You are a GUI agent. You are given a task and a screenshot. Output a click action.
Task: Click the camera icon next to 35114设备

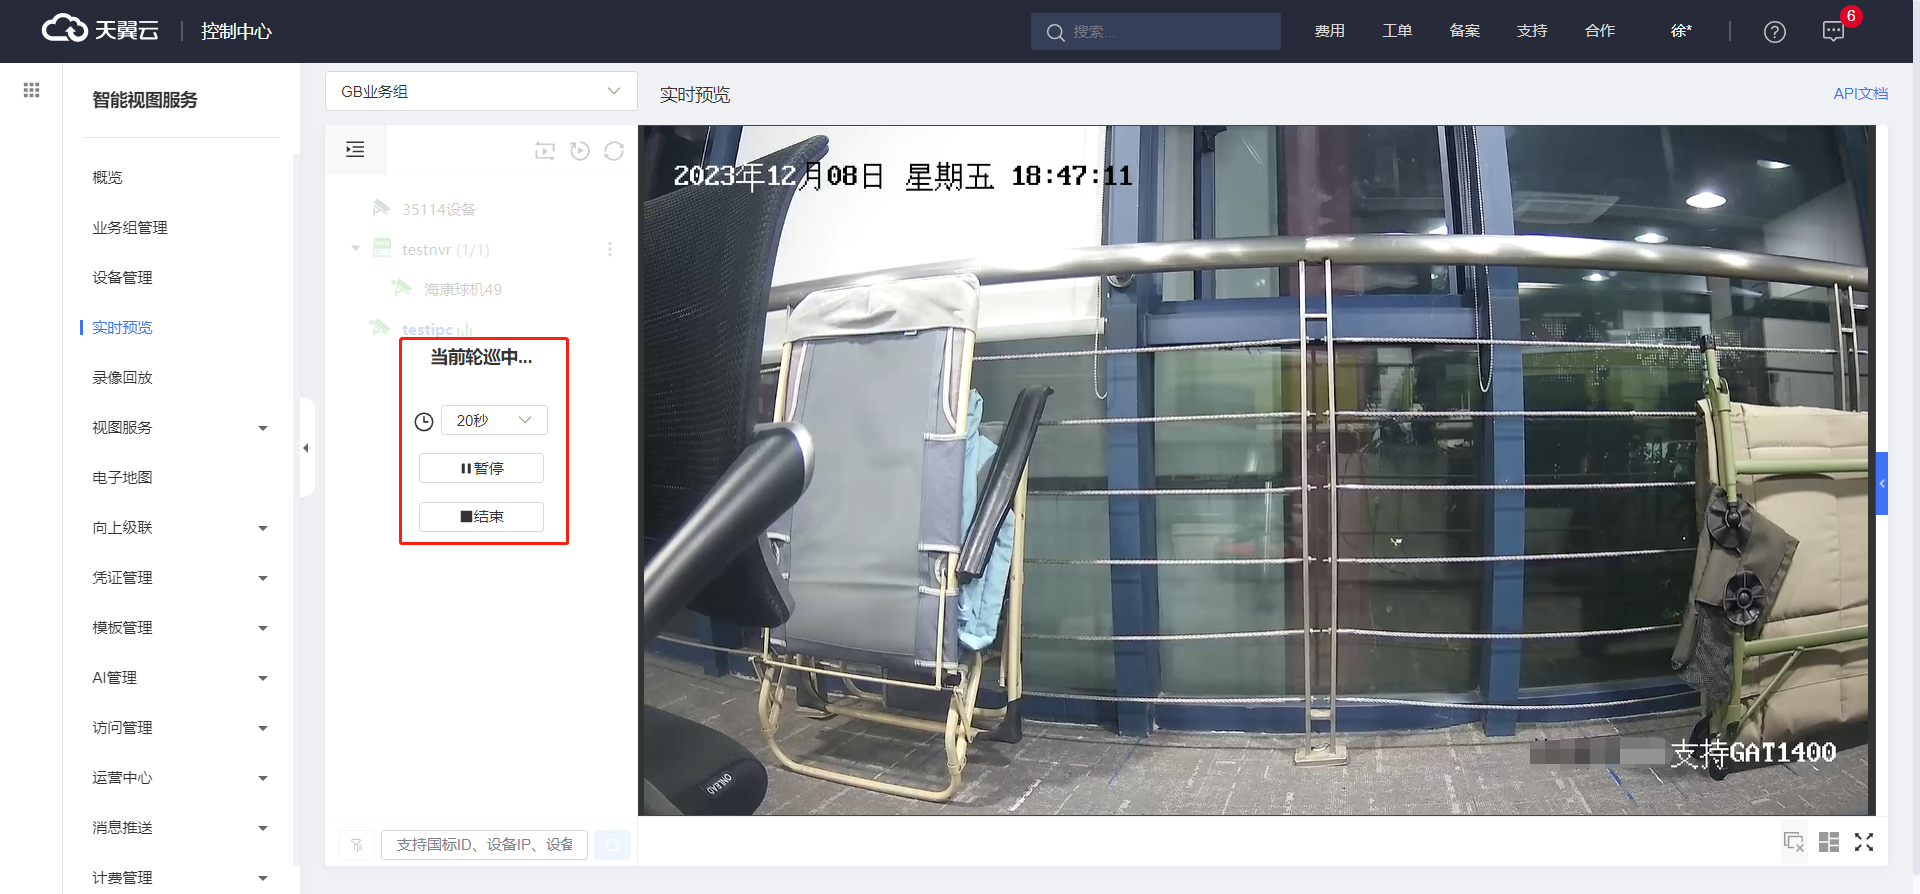pos(381,208)
